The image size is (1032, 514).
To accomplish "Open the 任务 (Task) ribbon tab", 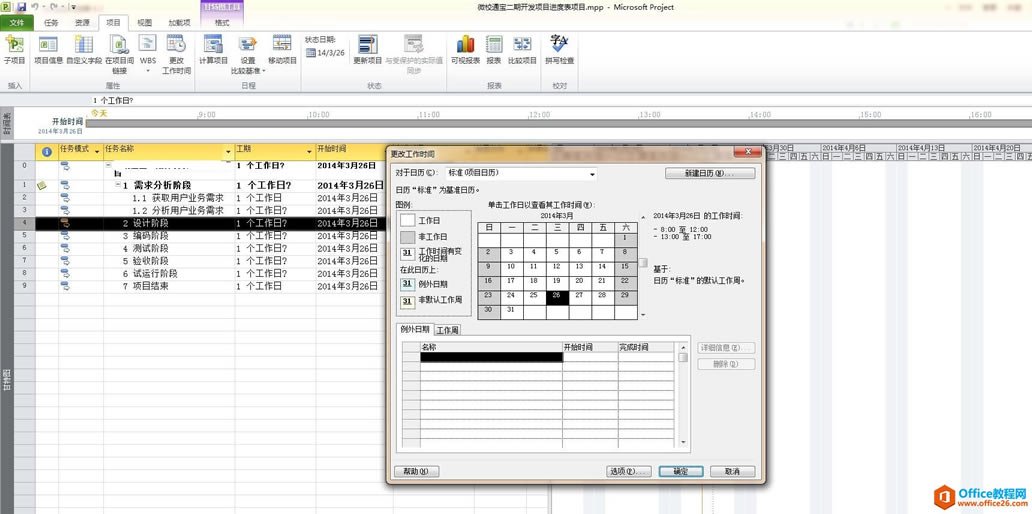I will click(51, 22).
